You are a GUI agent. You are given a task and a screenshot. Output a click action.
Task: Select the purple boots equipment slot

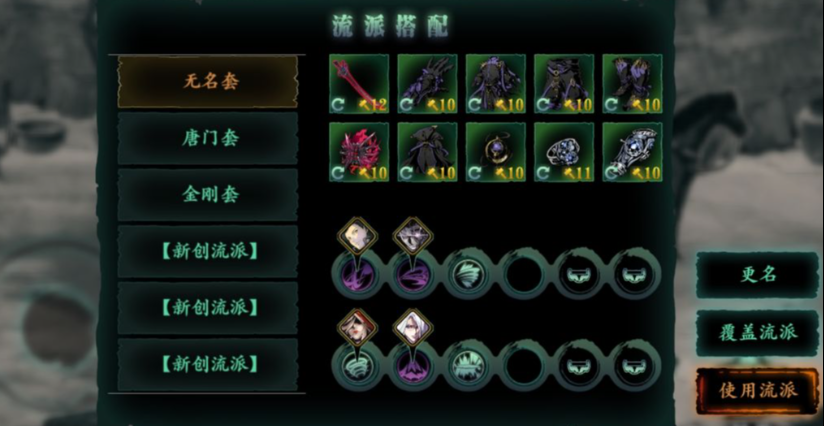click(632, 84)
